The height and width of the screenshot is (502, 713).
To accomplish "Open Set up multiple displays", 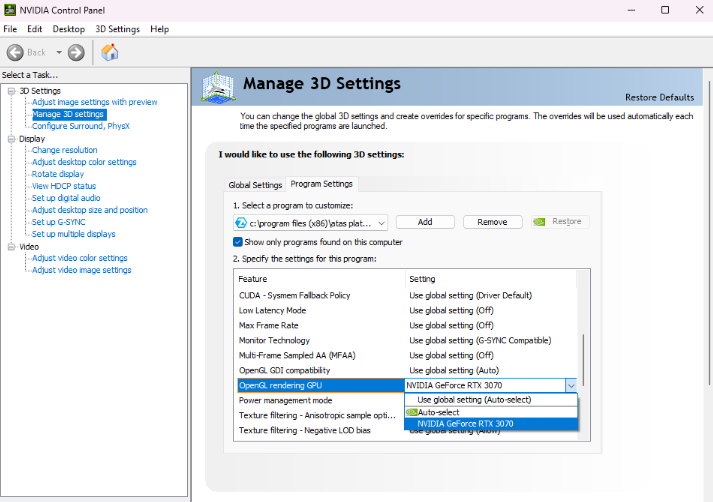I will point(74,234).
